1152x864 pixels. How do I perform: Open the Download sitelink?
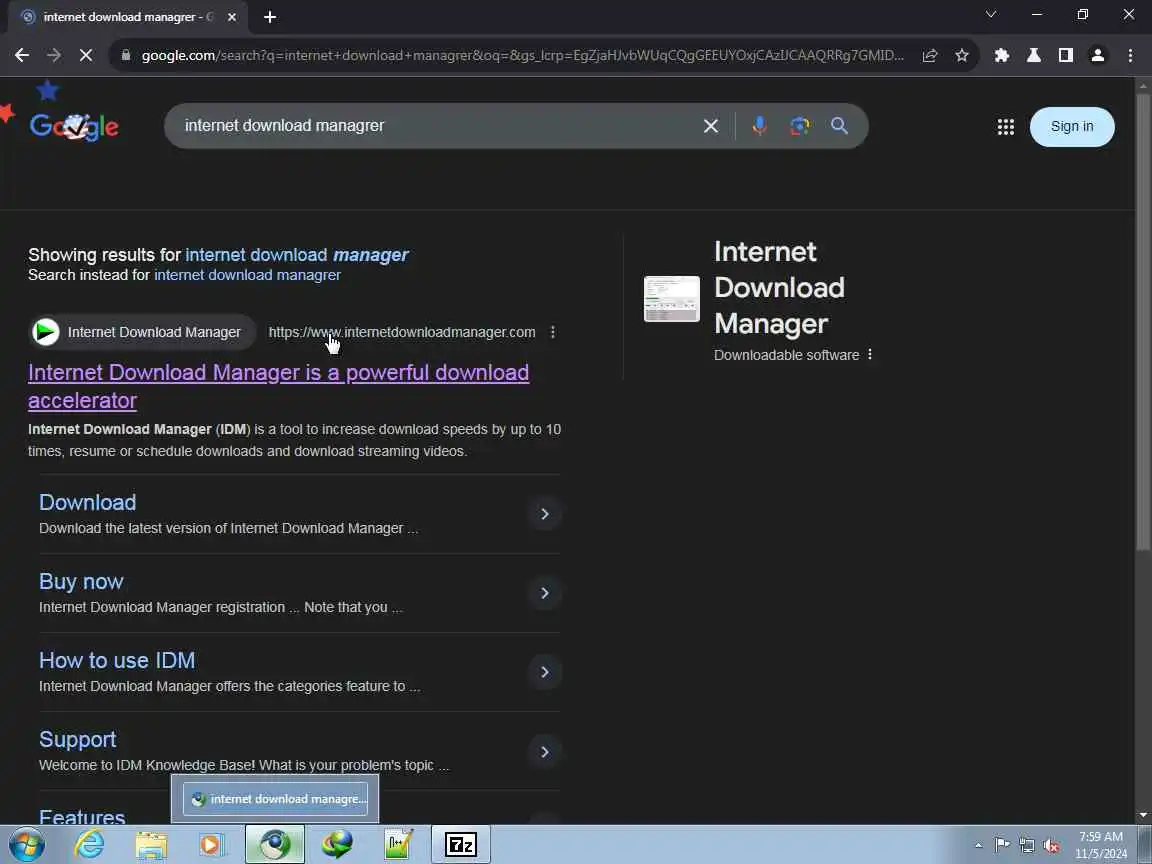[x=87, y=503]
